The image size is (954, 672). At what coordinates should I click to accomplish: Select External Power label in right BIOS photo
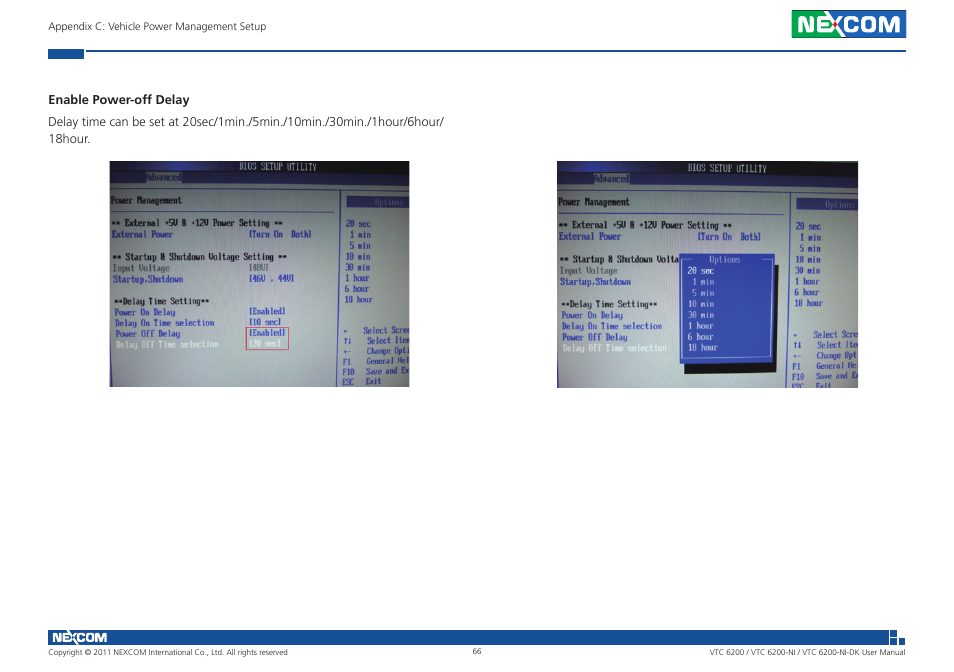(590, 237)
